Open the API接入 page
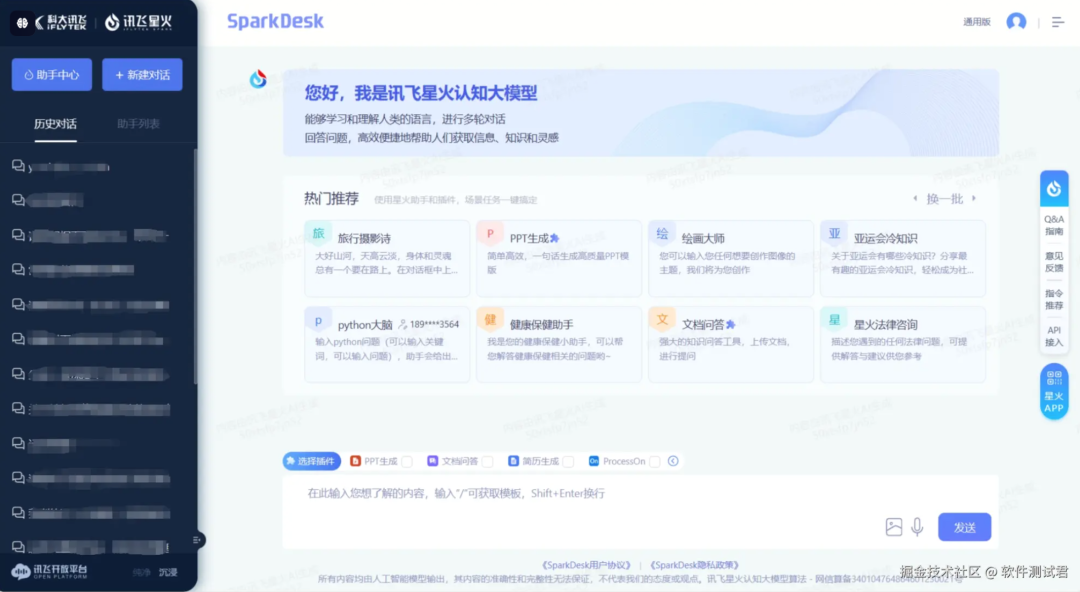 pyautogui.click(x=1054, y=336)
